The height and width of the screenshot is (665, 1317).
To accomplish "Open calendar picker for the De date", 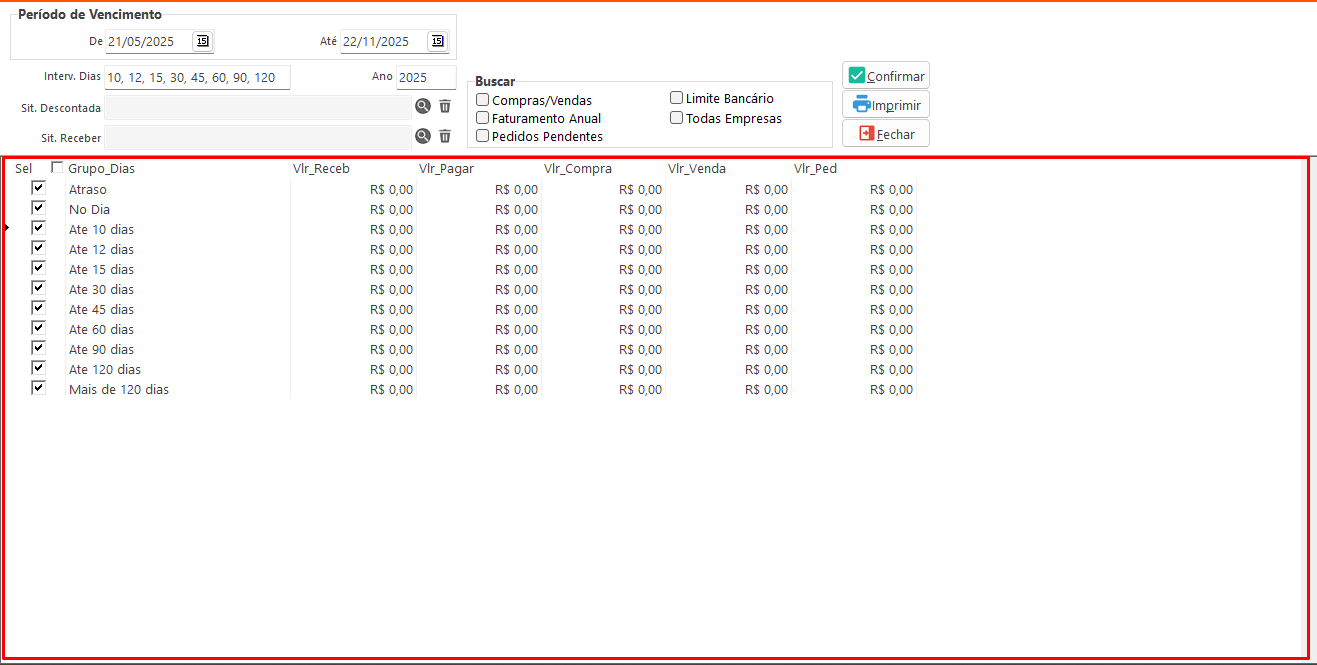I will pos(202,41).
